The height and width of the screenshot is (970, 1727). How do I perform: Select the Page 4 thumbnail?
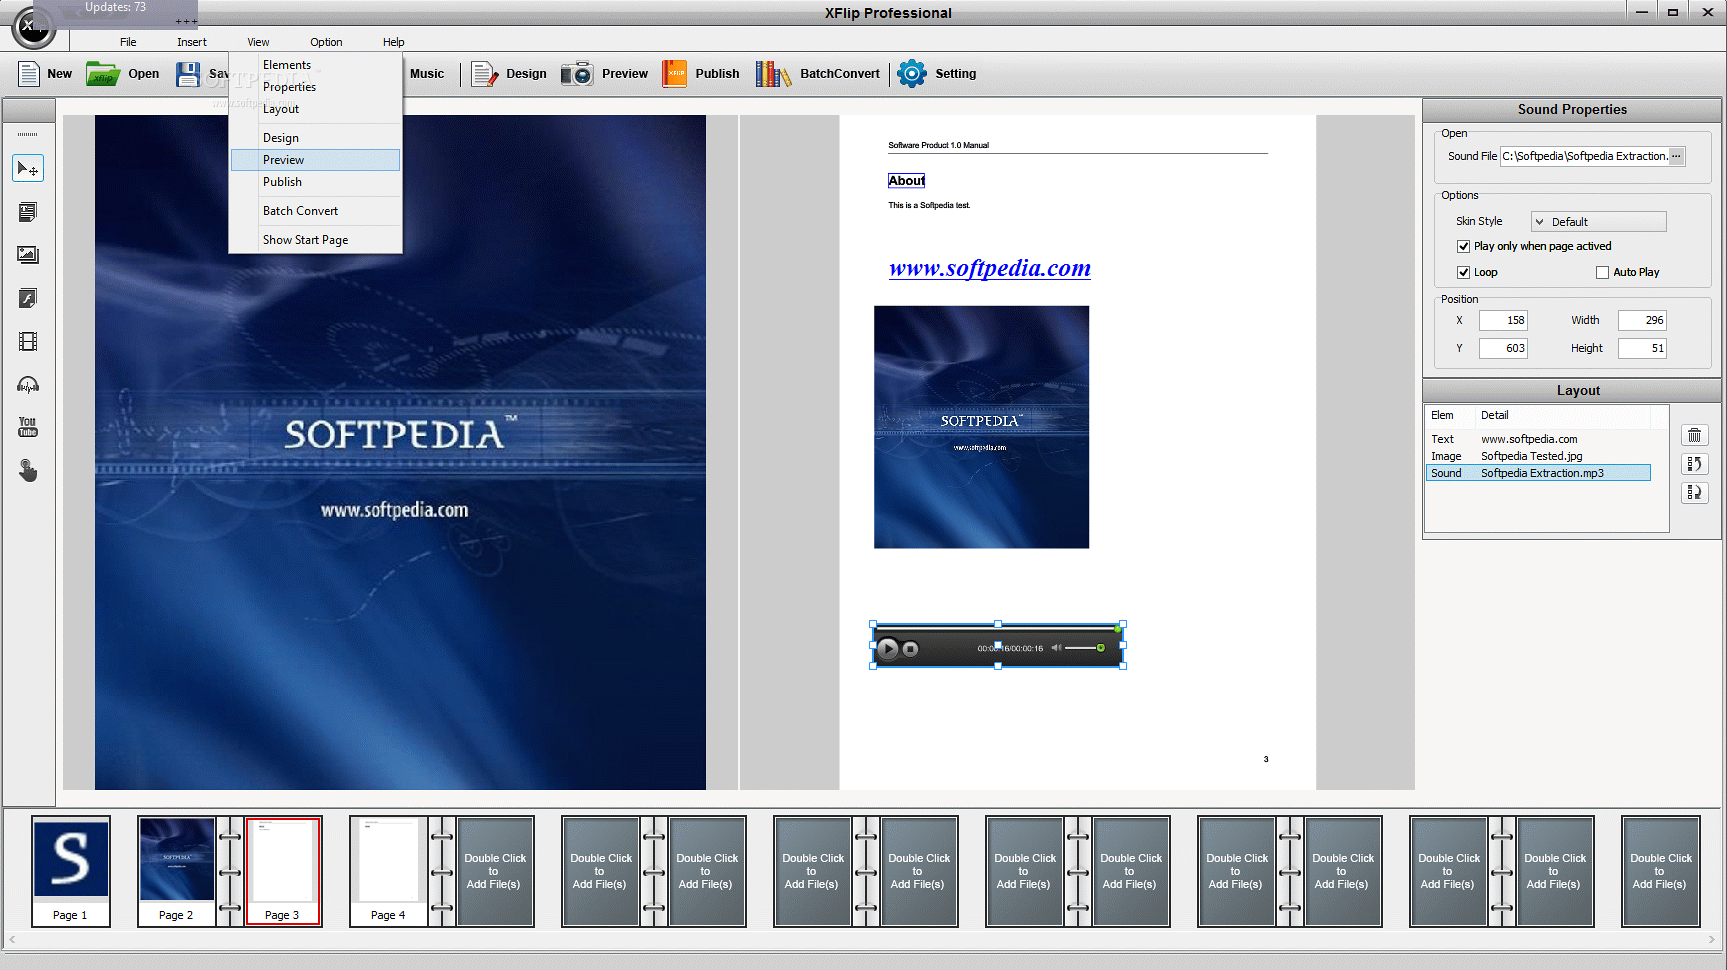click(389, 871)
